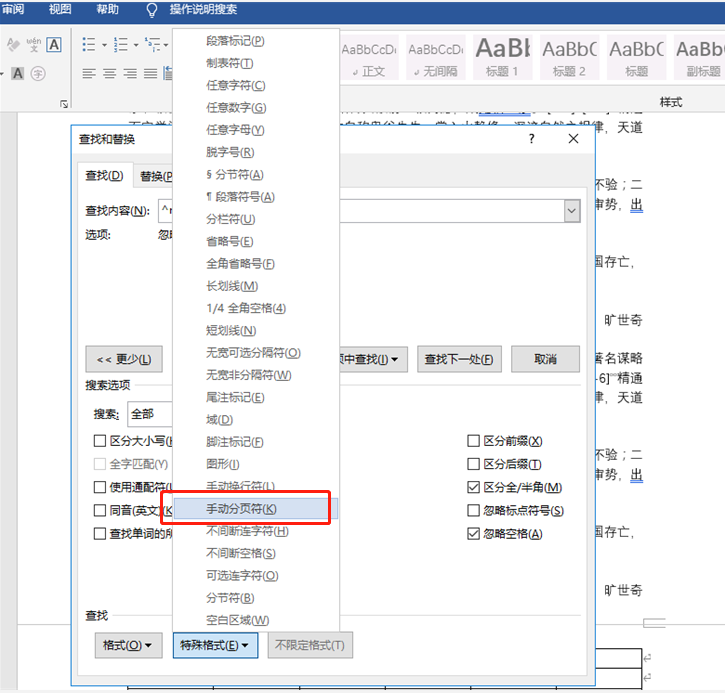Toggle the 忽略标点符号 checkbox
The image size is (725, 693).
[x=473, y=510]
